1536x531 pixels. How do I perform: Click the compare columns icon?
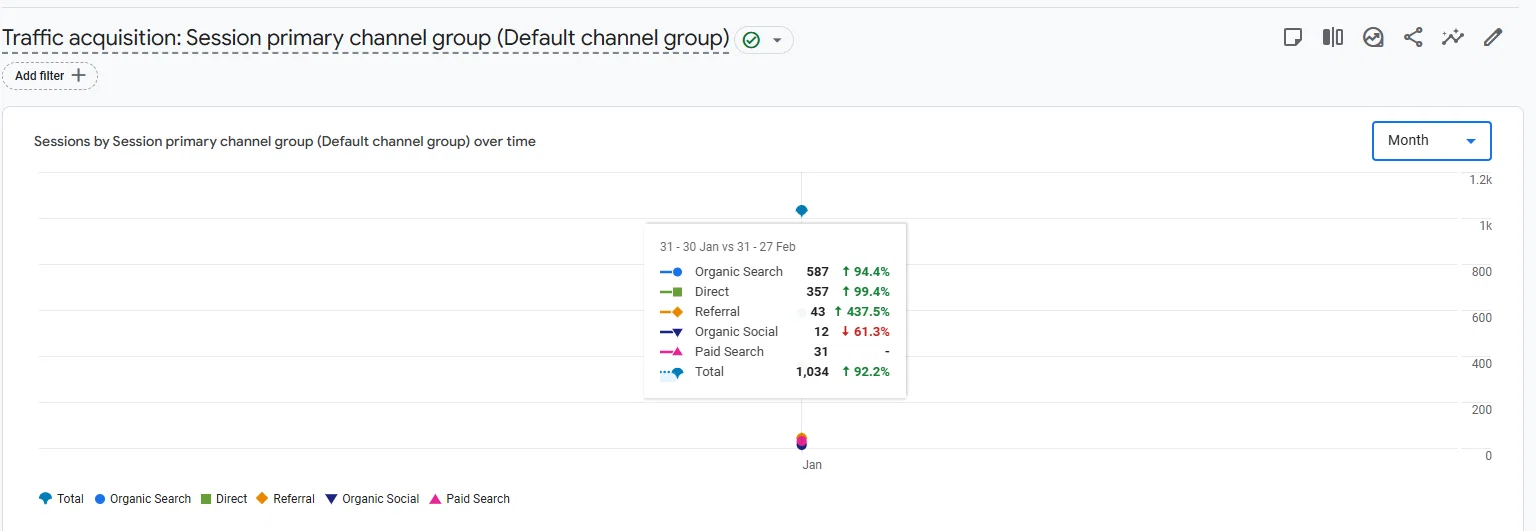[1332, 38]
